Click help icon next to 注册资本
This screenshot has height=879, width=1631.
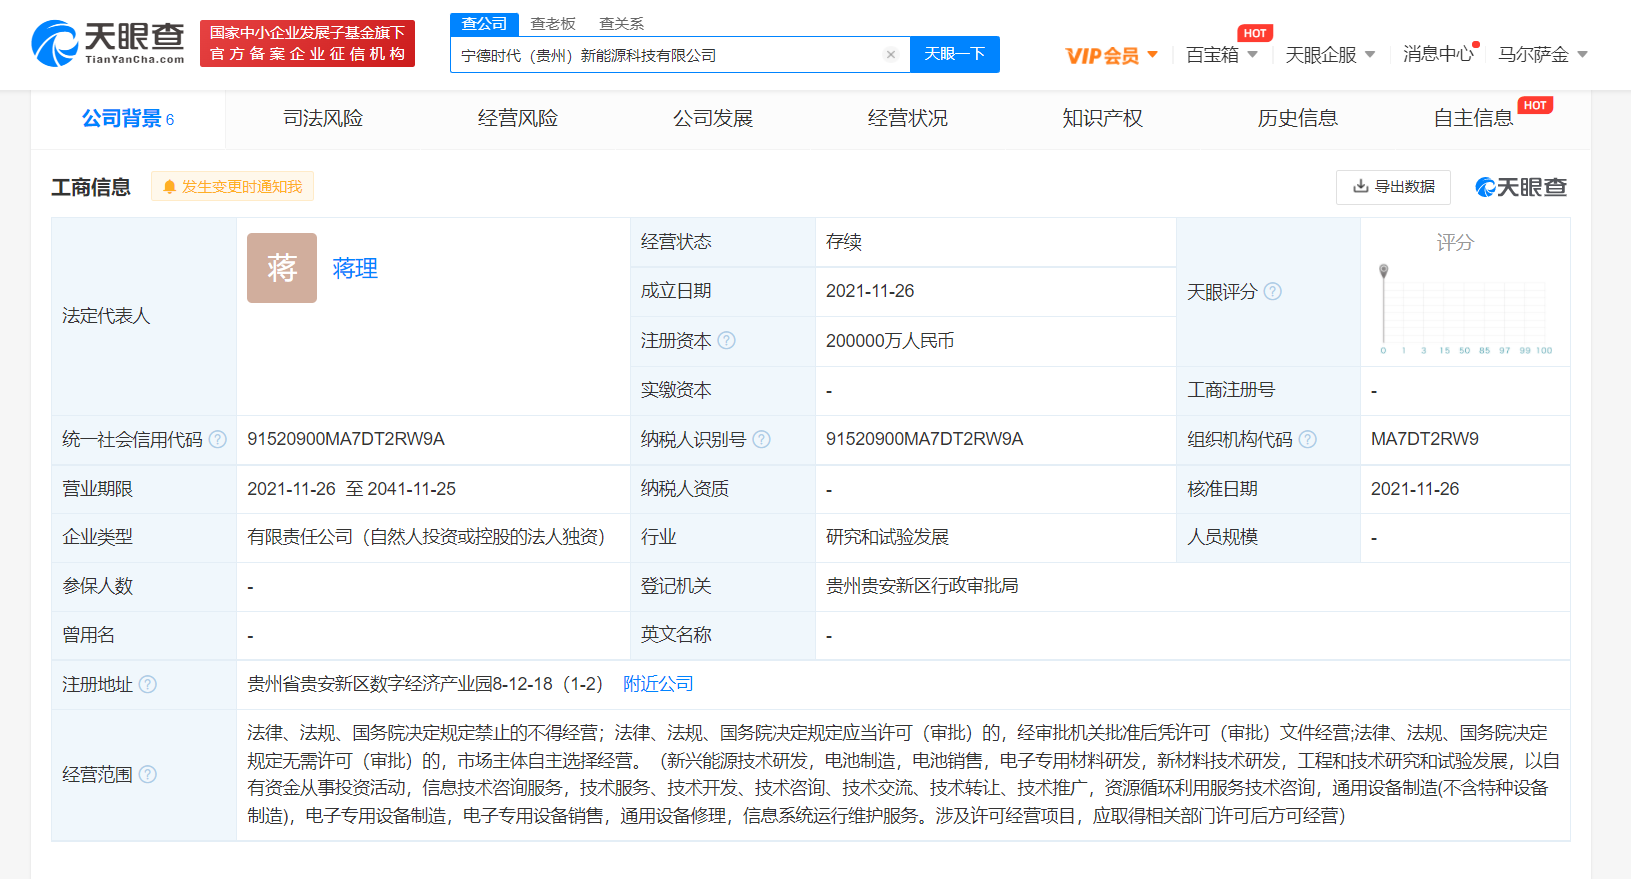(x=727, y=341)
